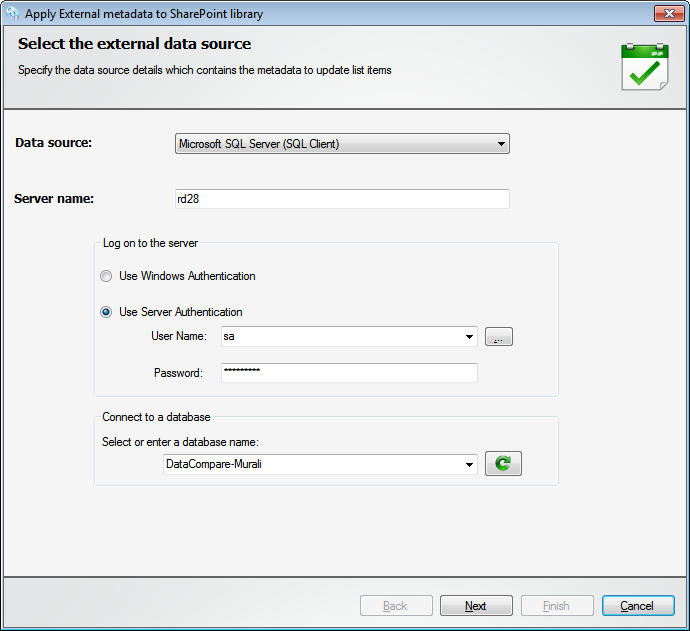Click the Use Windows Authentication label text
690x631 pixels.
187,276
